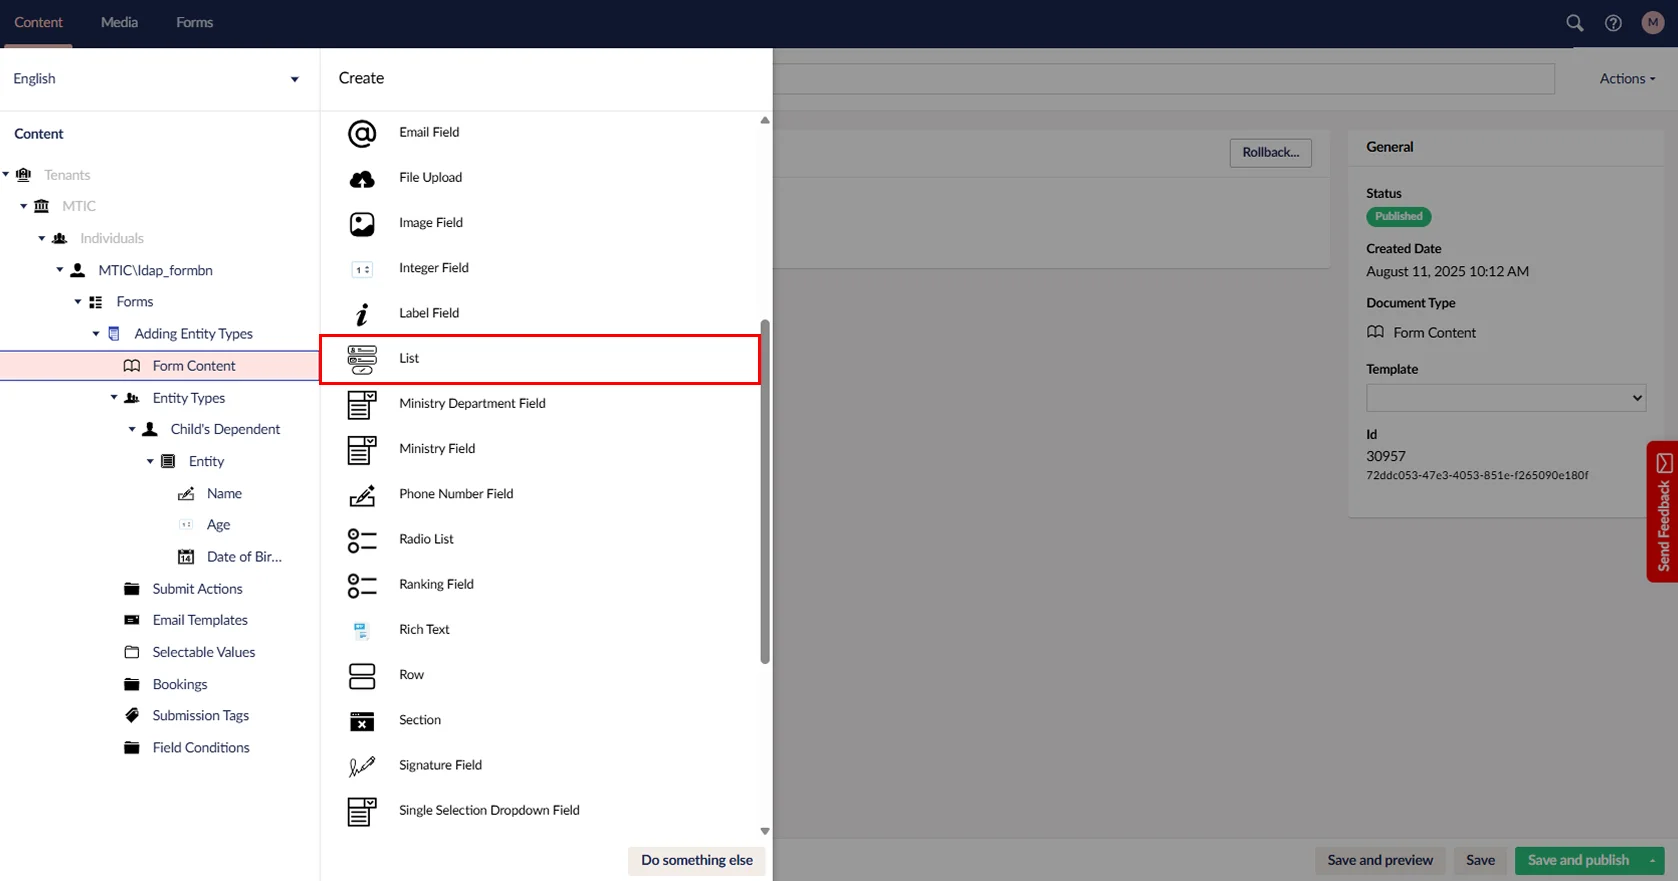
Task: Choose the Image Field picture icon
Action: click(x=362, y=224)
